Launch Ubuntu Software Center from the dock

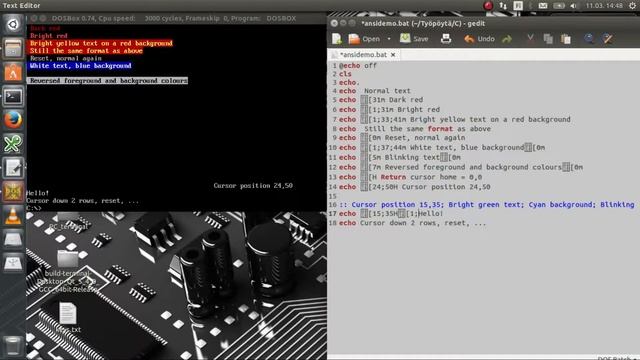tap(13, 73)
